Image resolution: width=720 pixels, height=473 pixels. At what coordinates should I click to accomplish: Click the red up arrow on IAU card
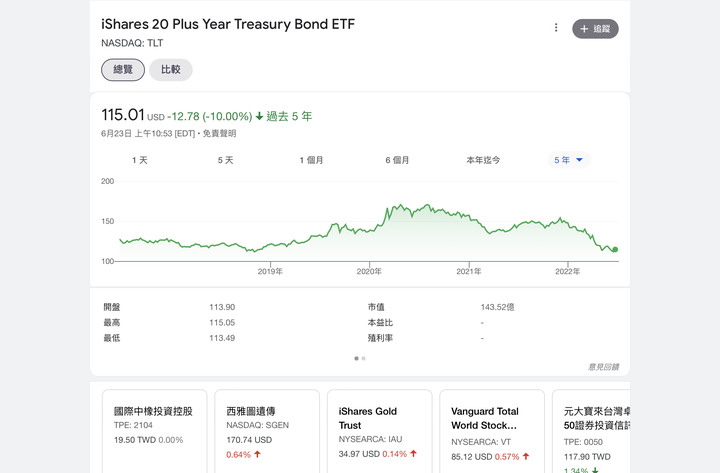coord(413,454)
